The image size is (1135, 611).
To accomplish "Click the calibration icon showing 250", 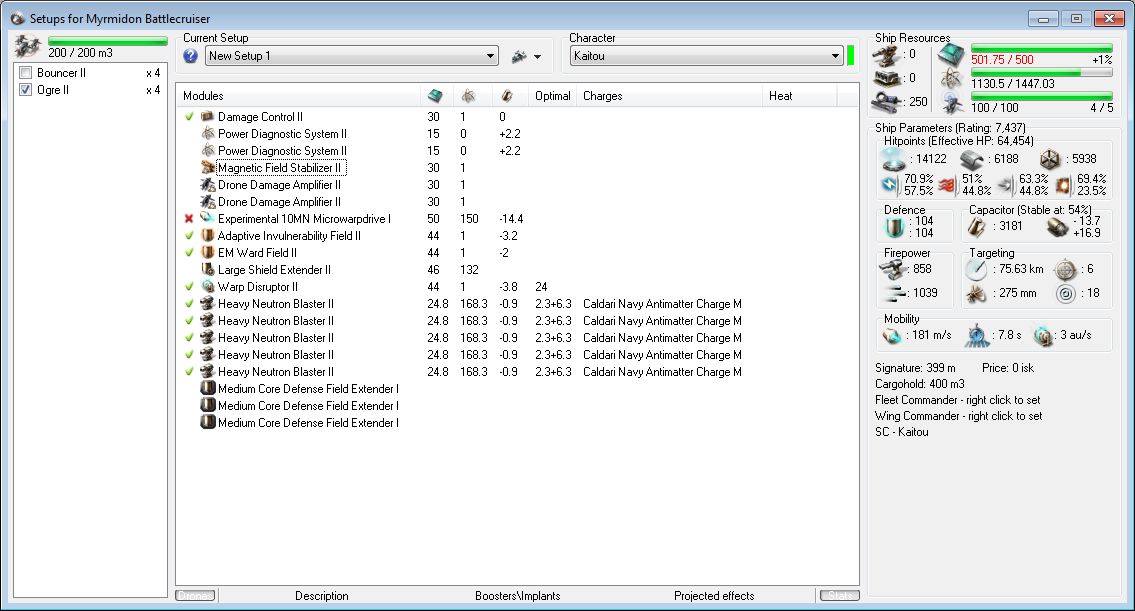I will 886,101.
